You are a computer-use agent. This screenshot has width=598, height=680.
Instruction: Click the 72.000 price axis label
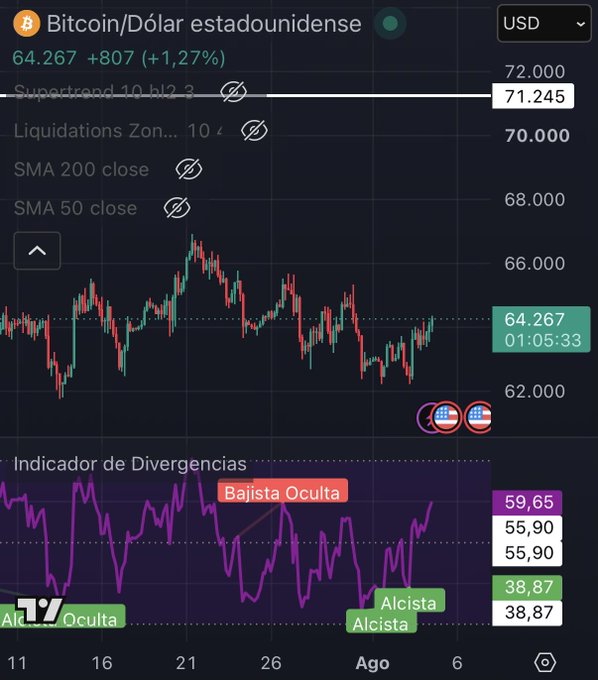(x=535, y=72)
